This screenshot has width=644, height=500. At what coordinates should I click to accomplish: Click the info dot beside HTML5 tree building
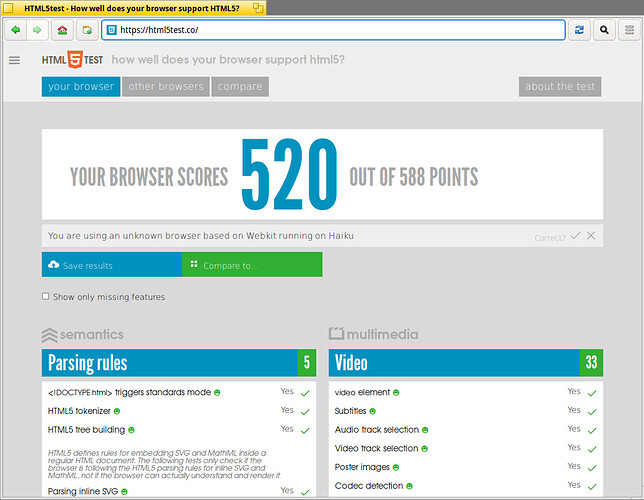tap(131, 430)
